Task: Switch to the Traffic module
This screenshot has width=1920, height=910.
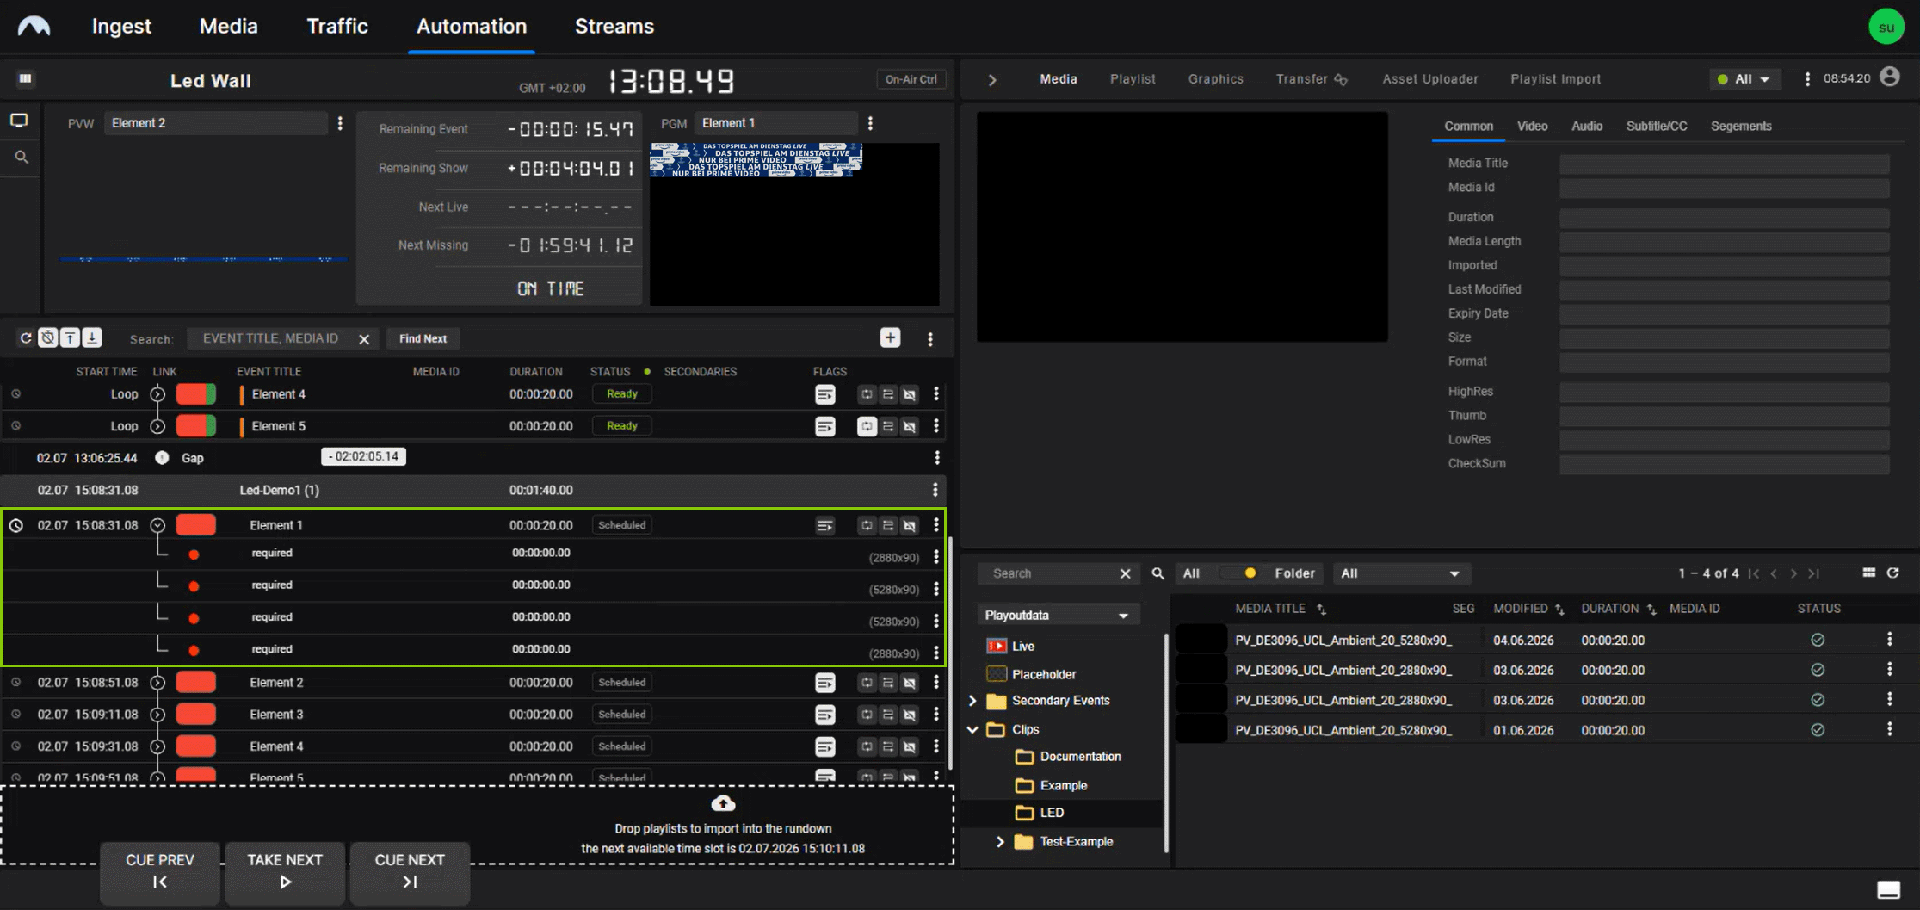Action: (x=337, y=27)
